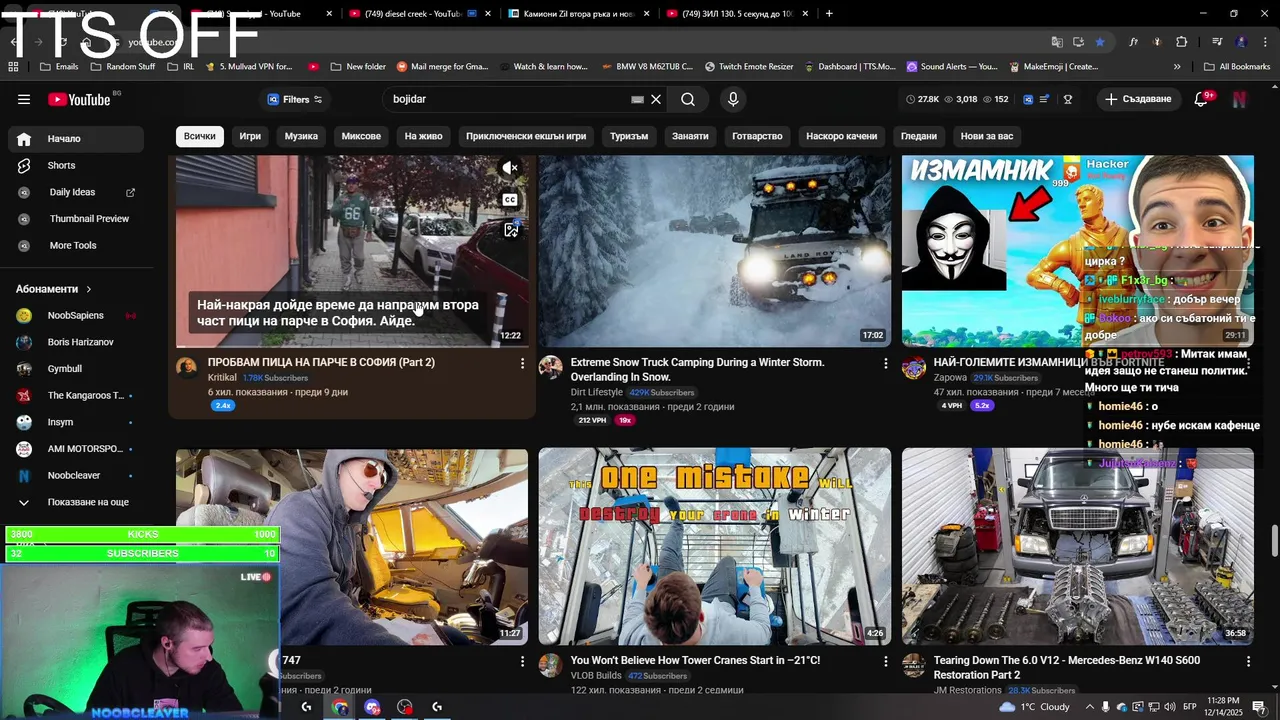The height and width of the screenshot is (720, 1280).
Task: Open Kritikal channel avatar
Action: pyautogui.click(x=187, y=367)
